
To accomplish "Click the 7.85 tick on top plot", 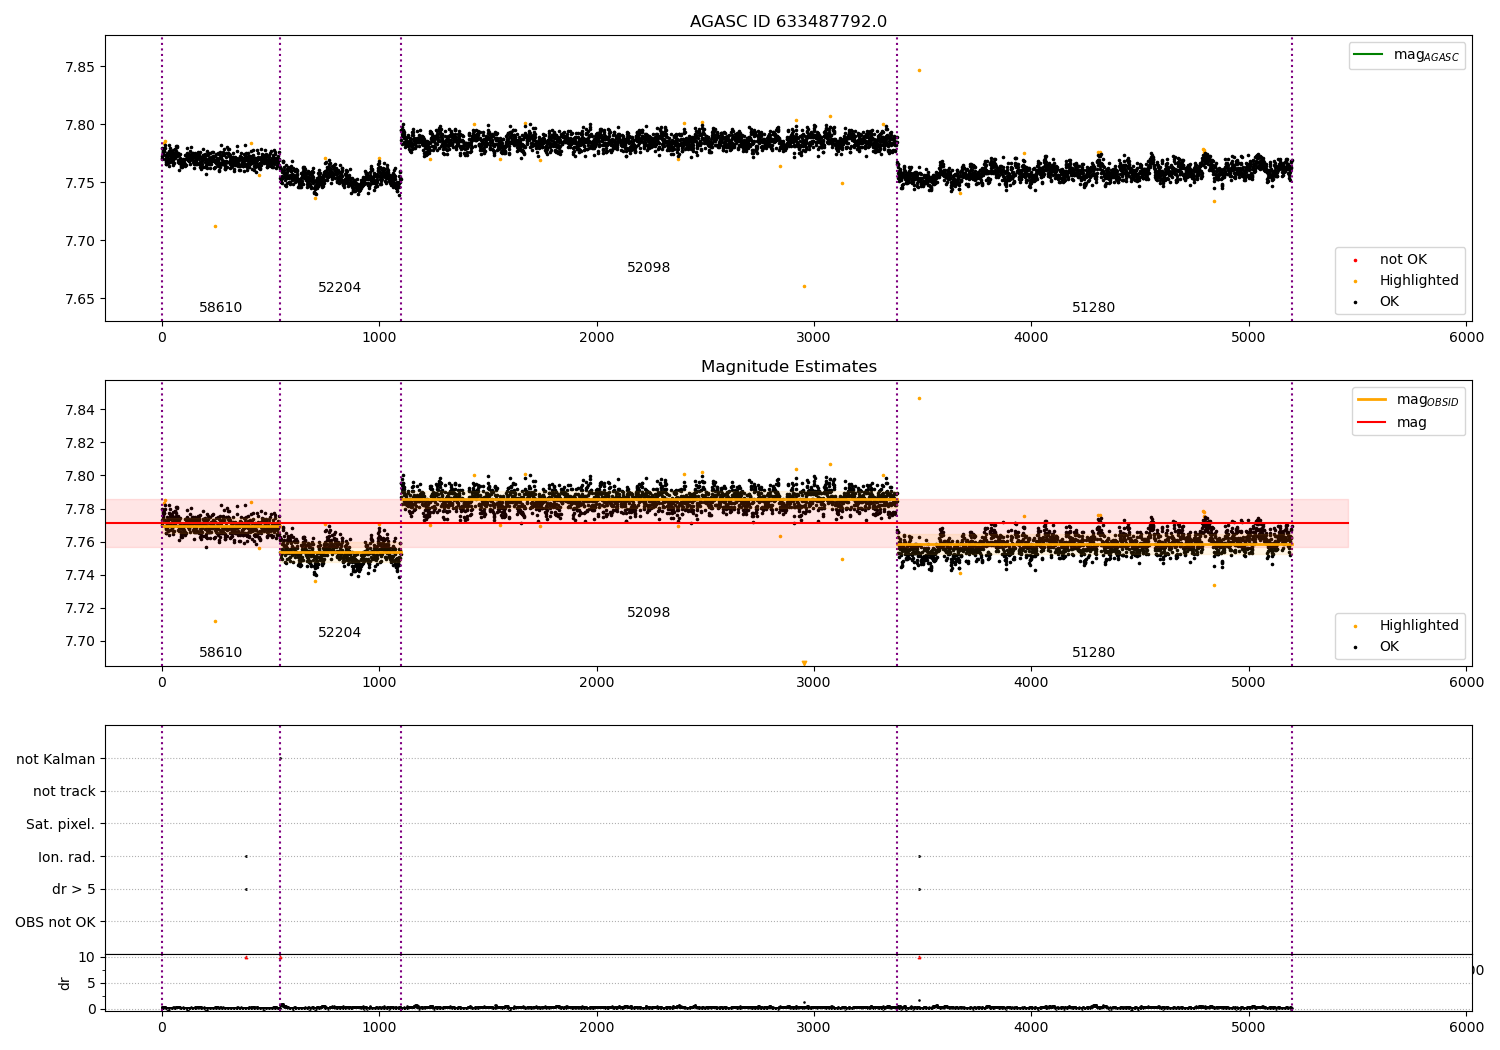I will [80, 67].
